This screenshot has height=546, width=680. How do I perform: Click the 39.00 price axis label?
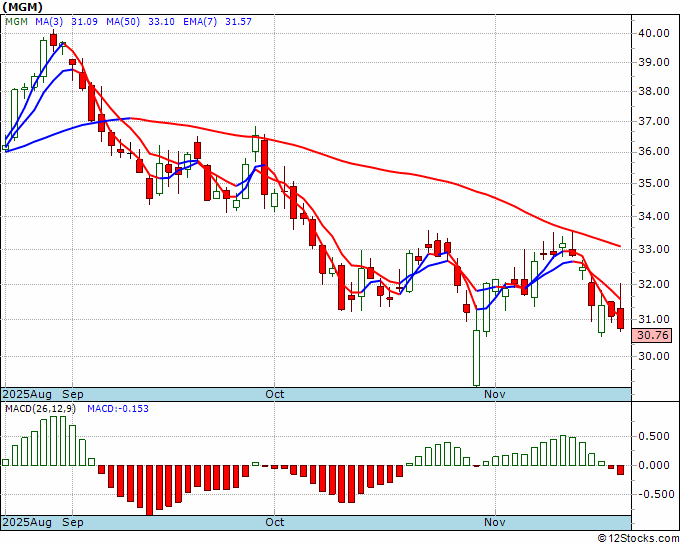point(653,62)
